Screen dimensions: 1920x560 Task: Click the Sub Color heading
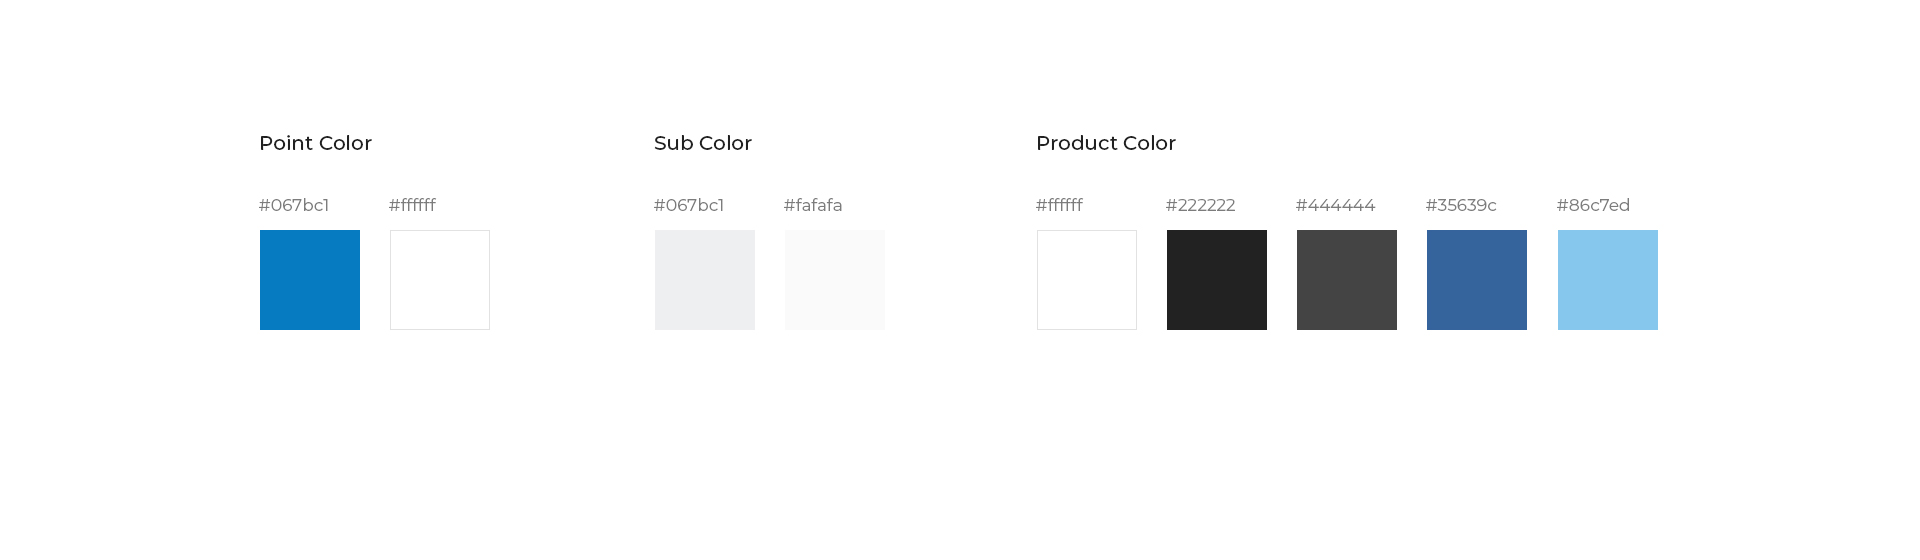click(x=703, y=143)
